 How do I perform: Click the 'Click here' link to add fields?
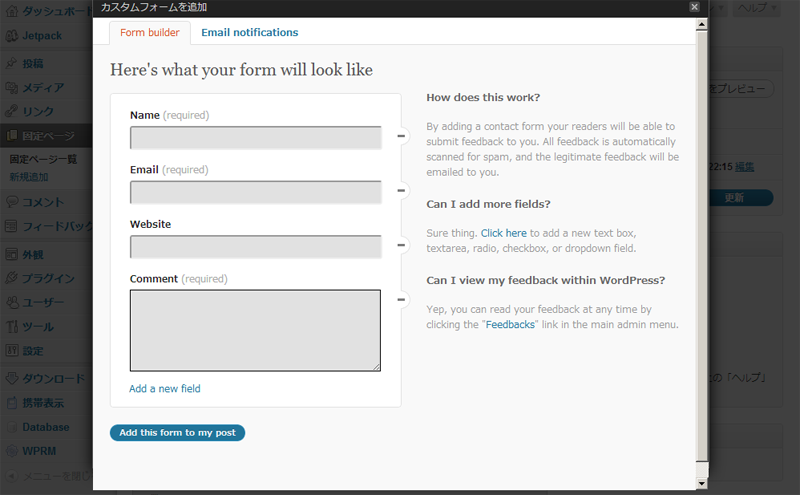[504, 233]
